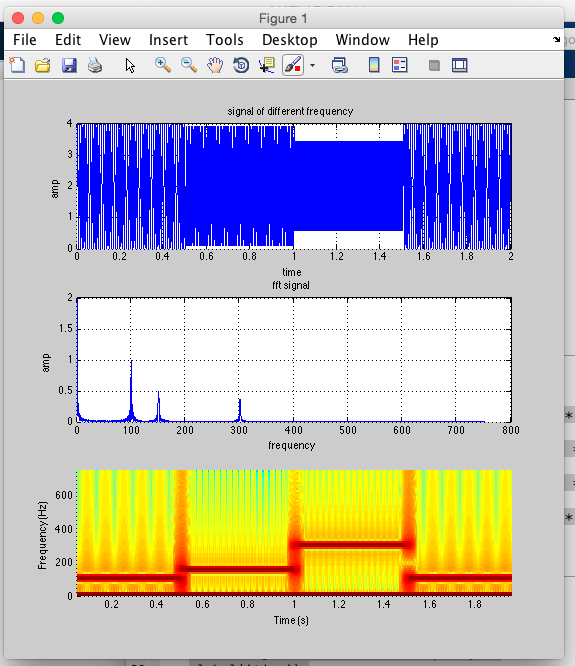Insert a colorbar using the toolbar icon

(x=374, y=65)
